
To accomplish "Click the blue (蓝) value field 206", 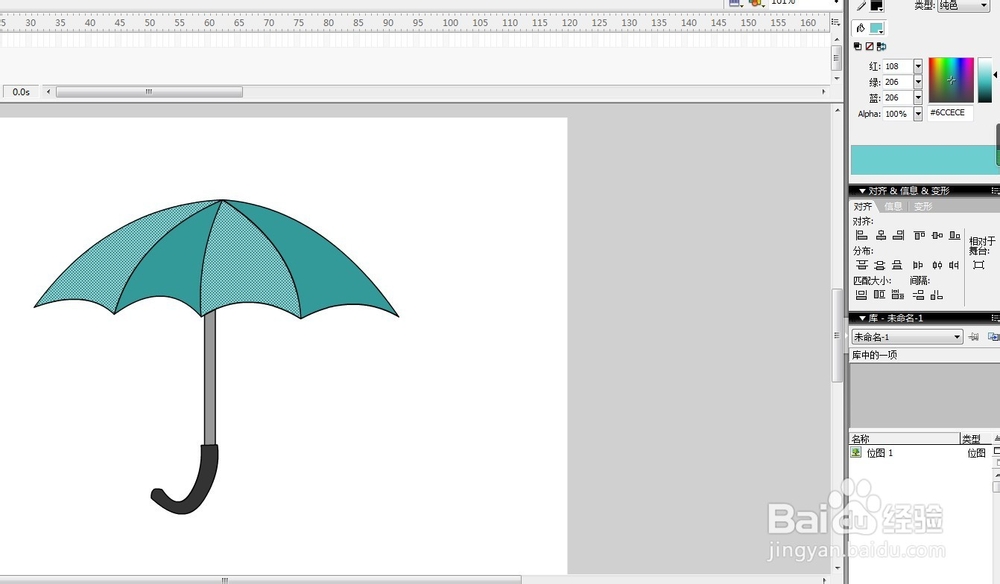I will click(898, 98).
